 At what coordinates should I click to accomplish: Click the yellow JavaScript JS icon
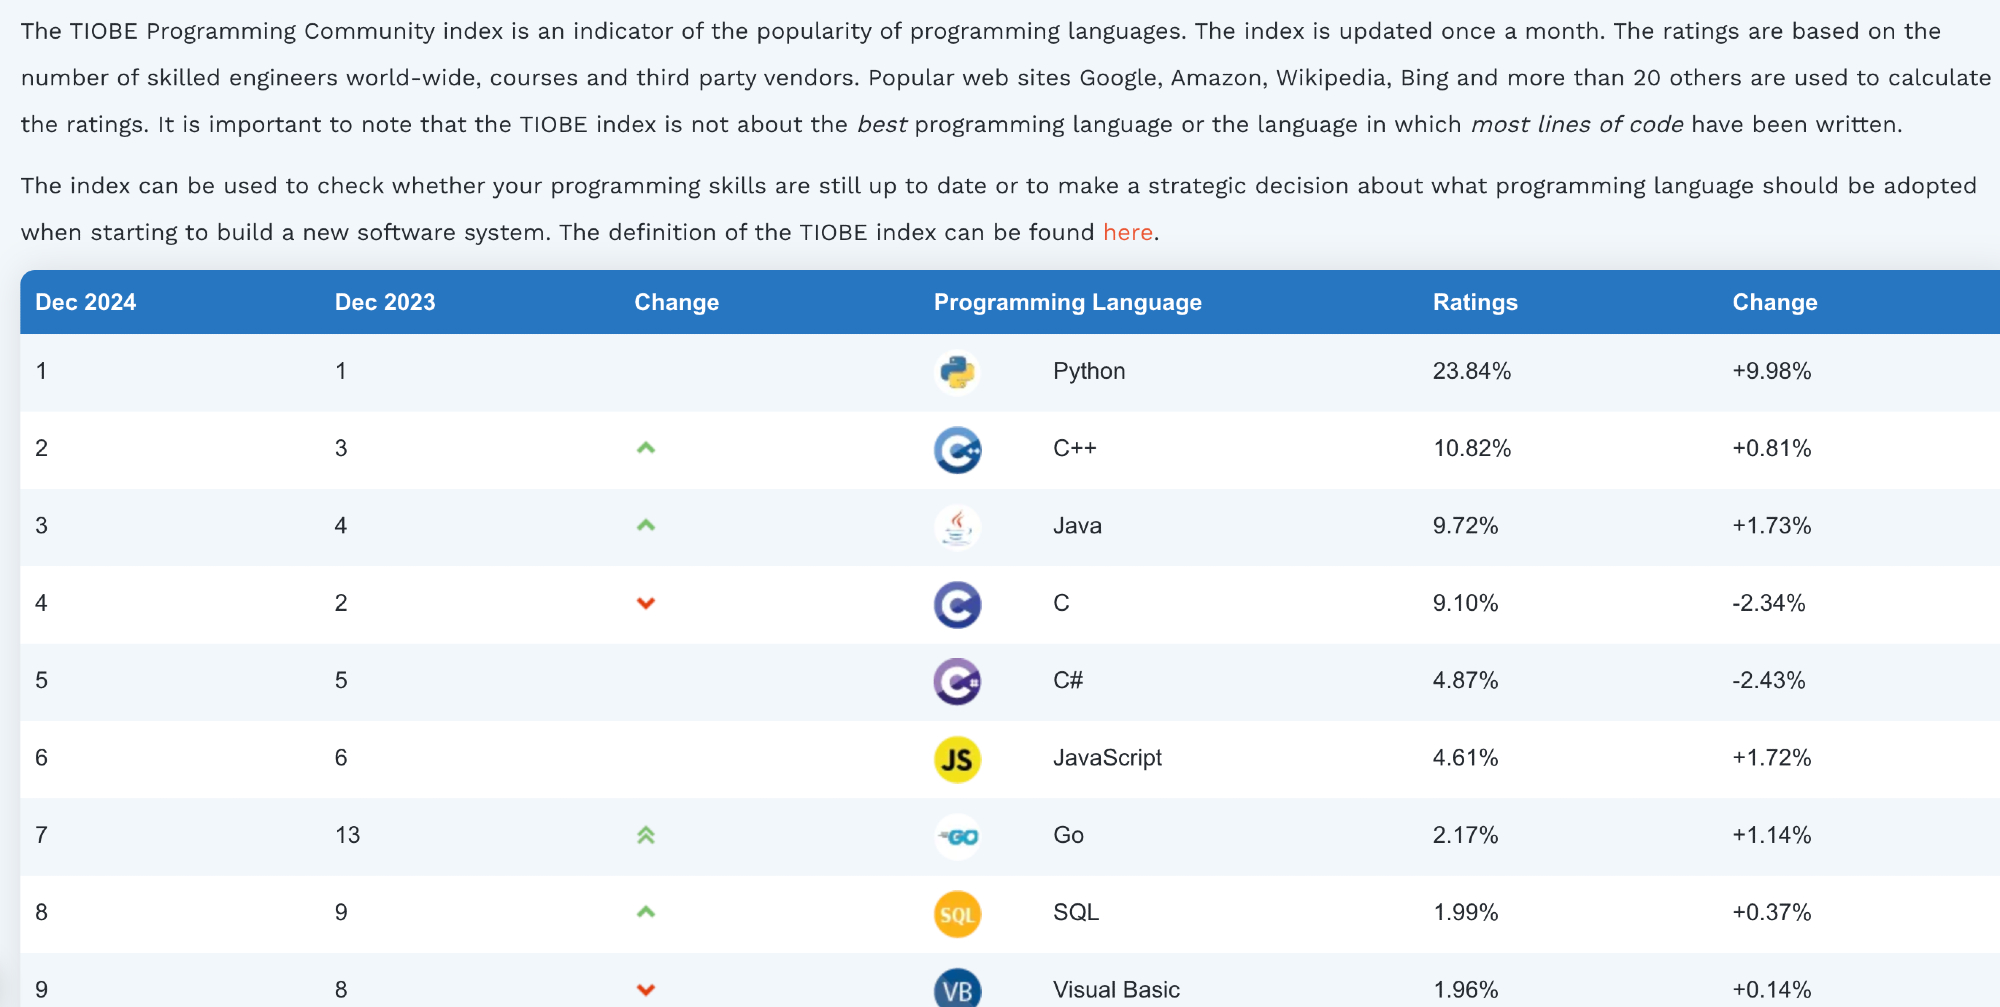(x=957, y=759)
